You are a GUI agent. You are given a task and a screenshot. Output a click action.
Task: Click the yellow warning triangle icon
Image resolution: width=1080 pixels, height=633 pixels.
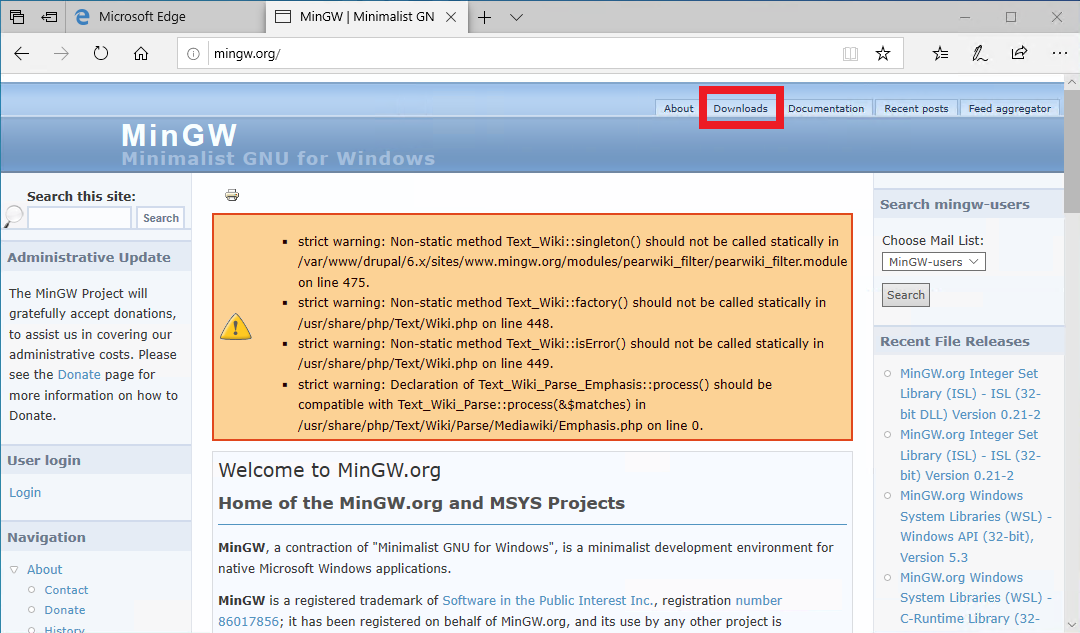coord(236,326)
